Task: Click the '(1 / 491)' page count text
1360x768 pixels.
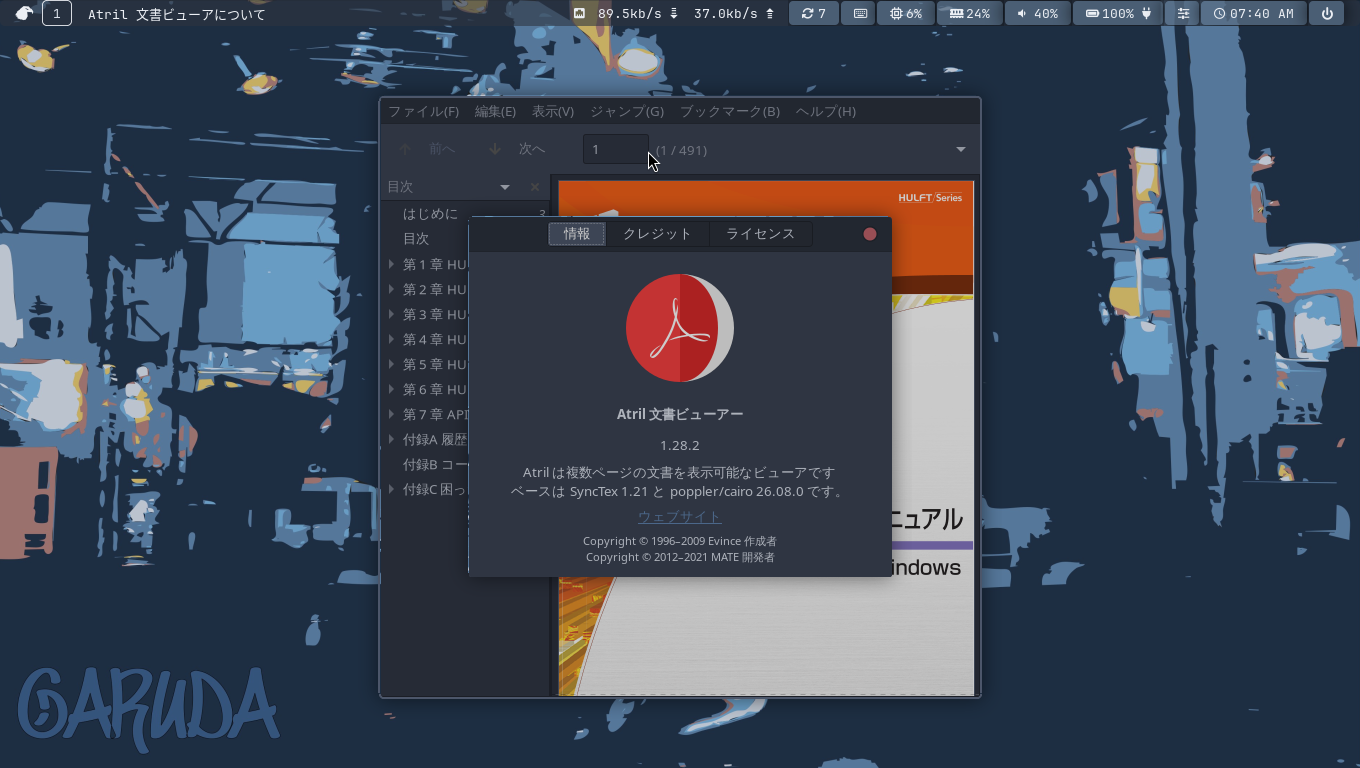Action: (x=682, y=150)
